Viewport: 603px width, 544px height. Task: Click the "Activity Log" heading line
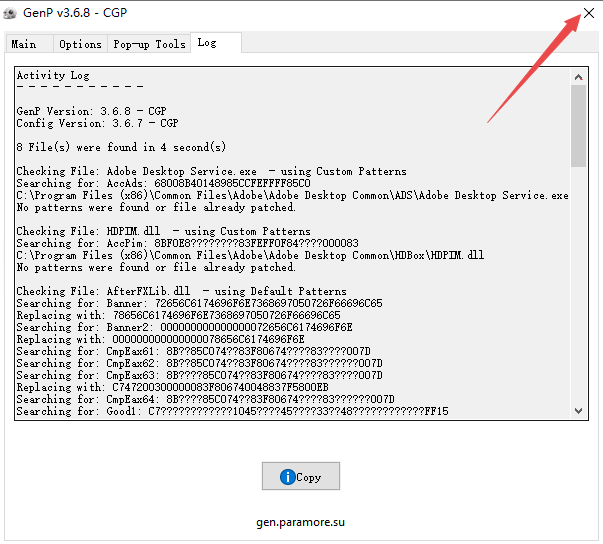(x=53, y=75)
